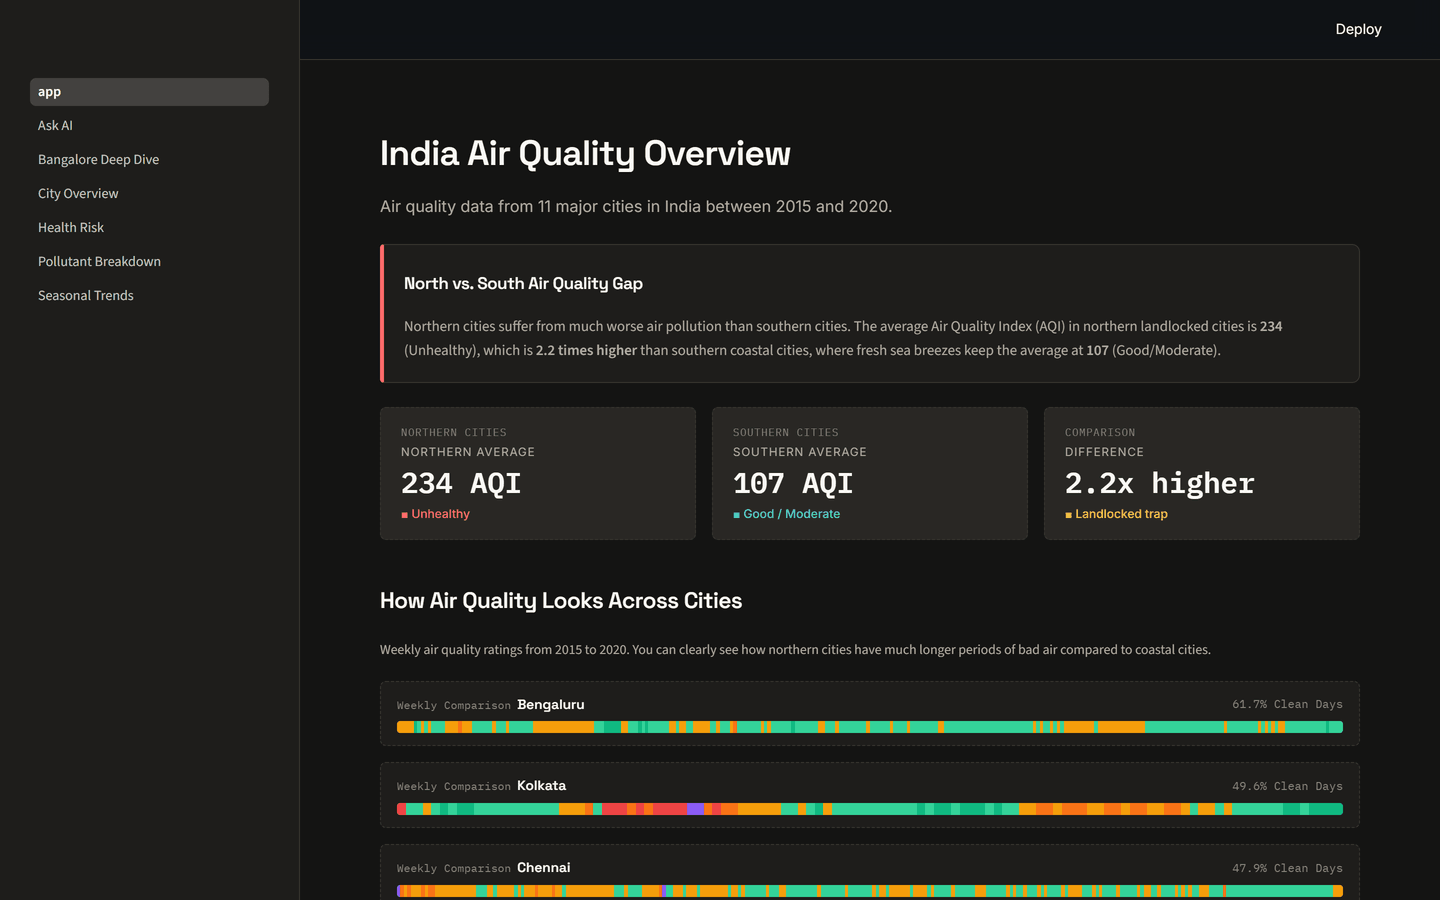The width and height of the screenshot is (1440, 900).
Task: Click the Bengaluru weekly air quality bar
Action: pyautogui.click(x=870, y=727)
